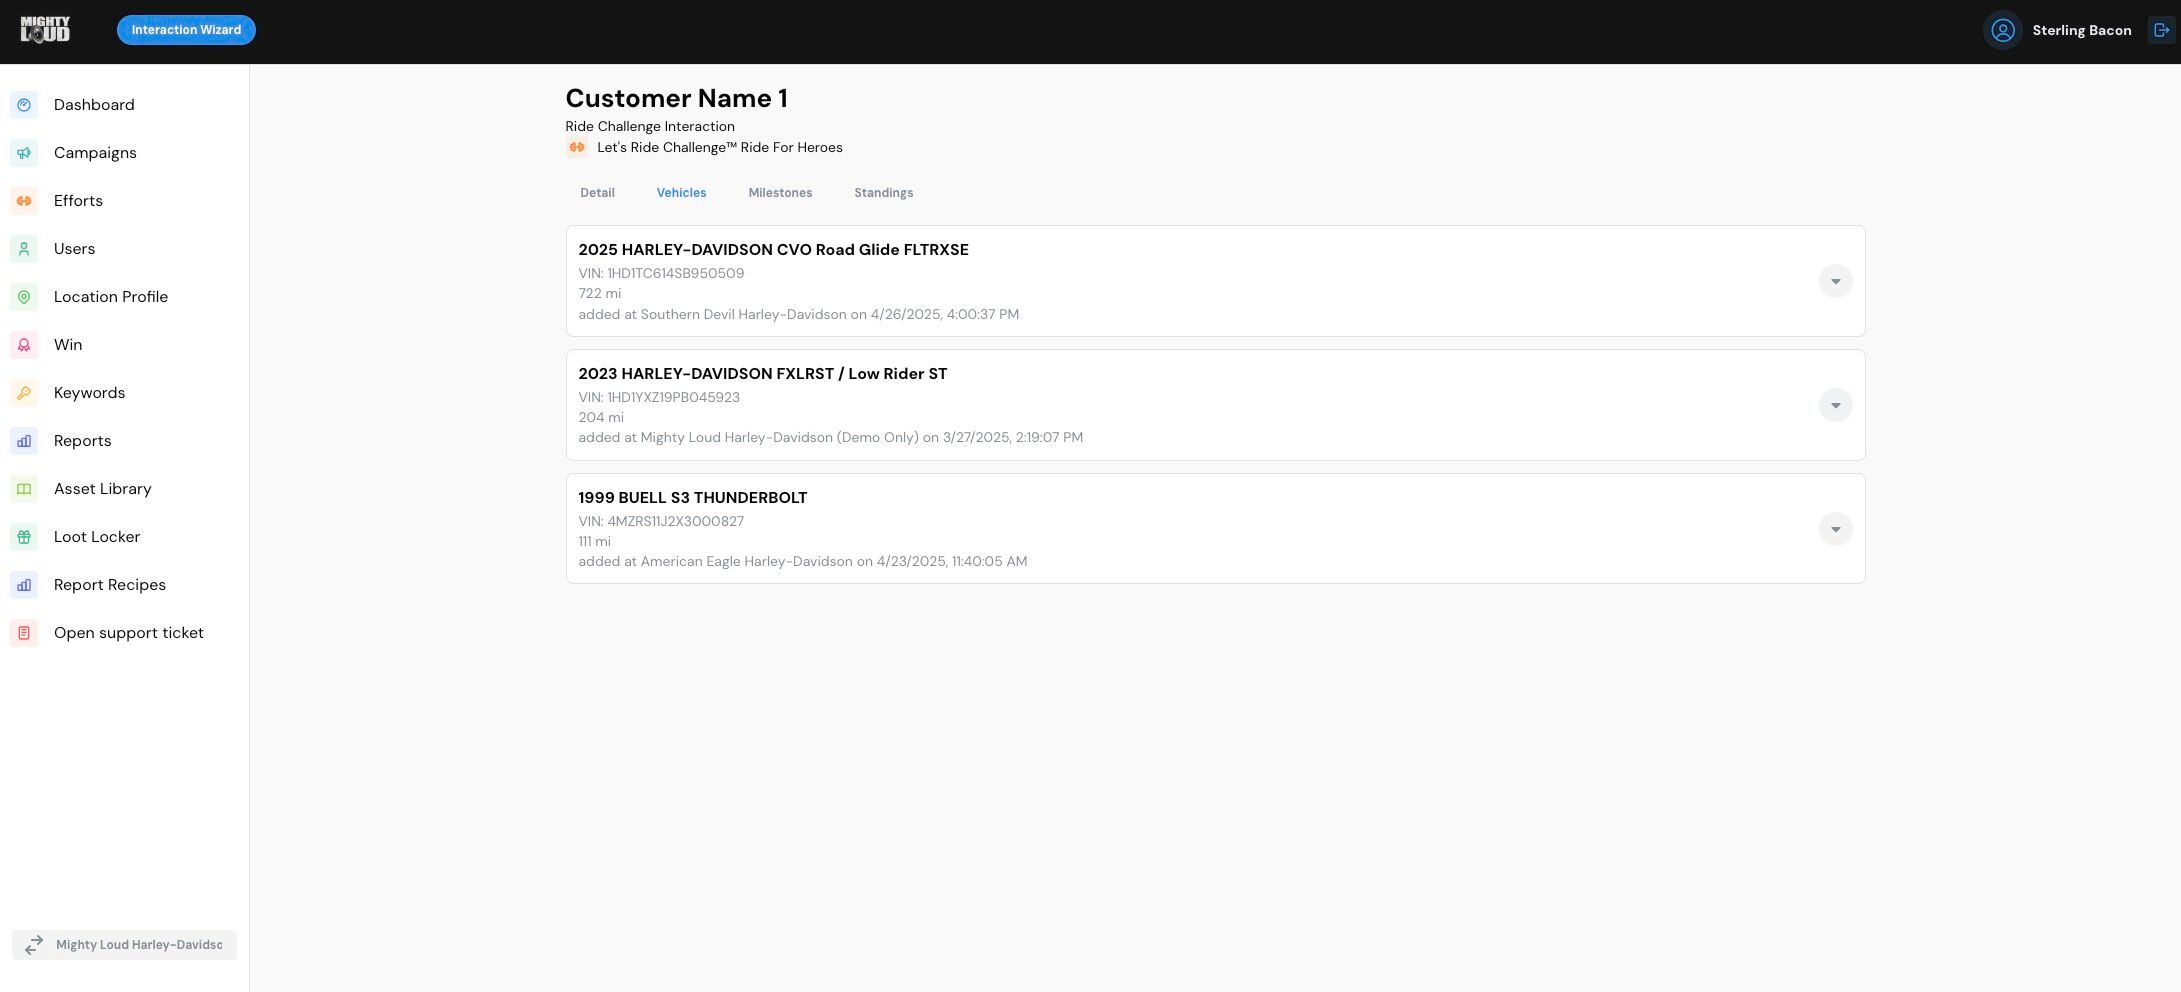This screenshot has height=992, width=2181.
Task: Click the Customer Name 1 heading
Action: point(676,98)
